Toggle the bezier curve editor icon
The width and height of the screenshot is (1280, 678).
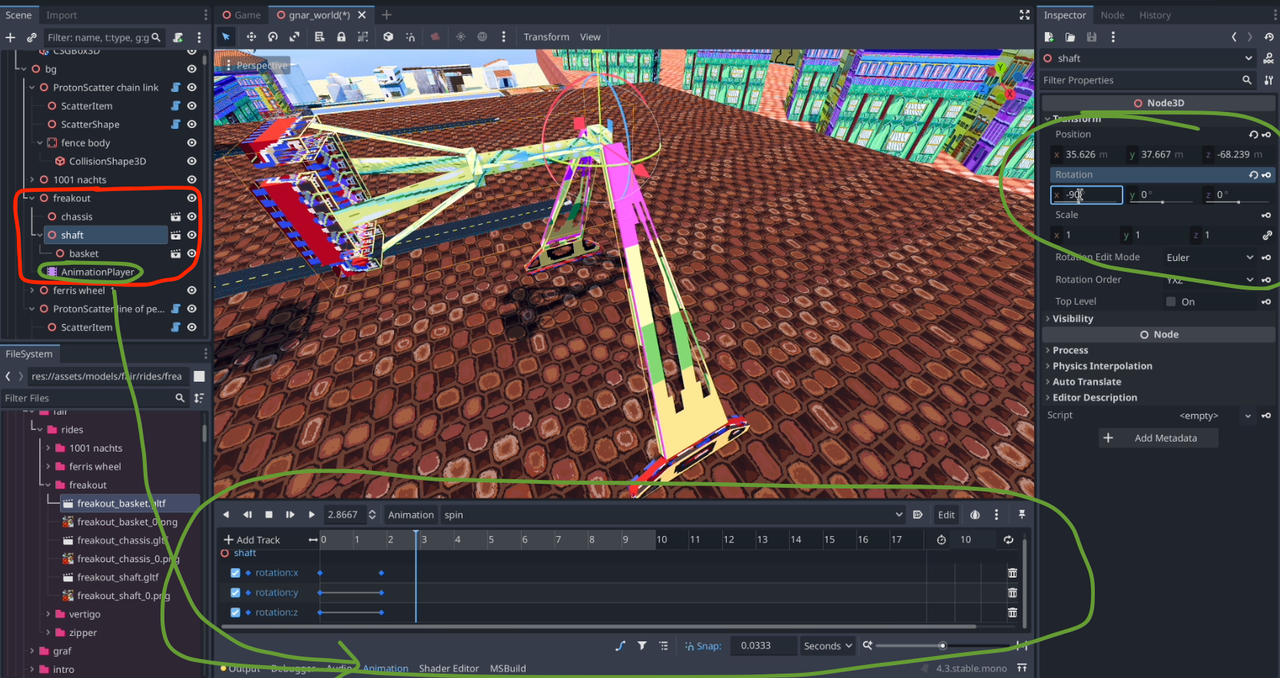click(620, 646)
